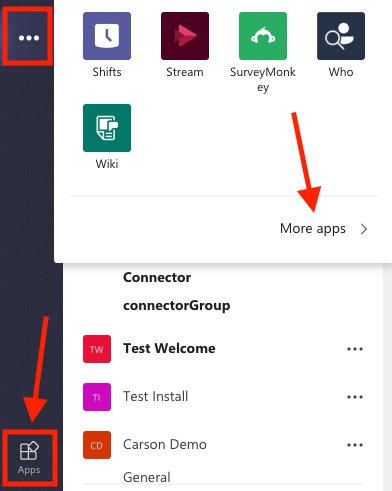Open the Test Install team

(156, 397)
